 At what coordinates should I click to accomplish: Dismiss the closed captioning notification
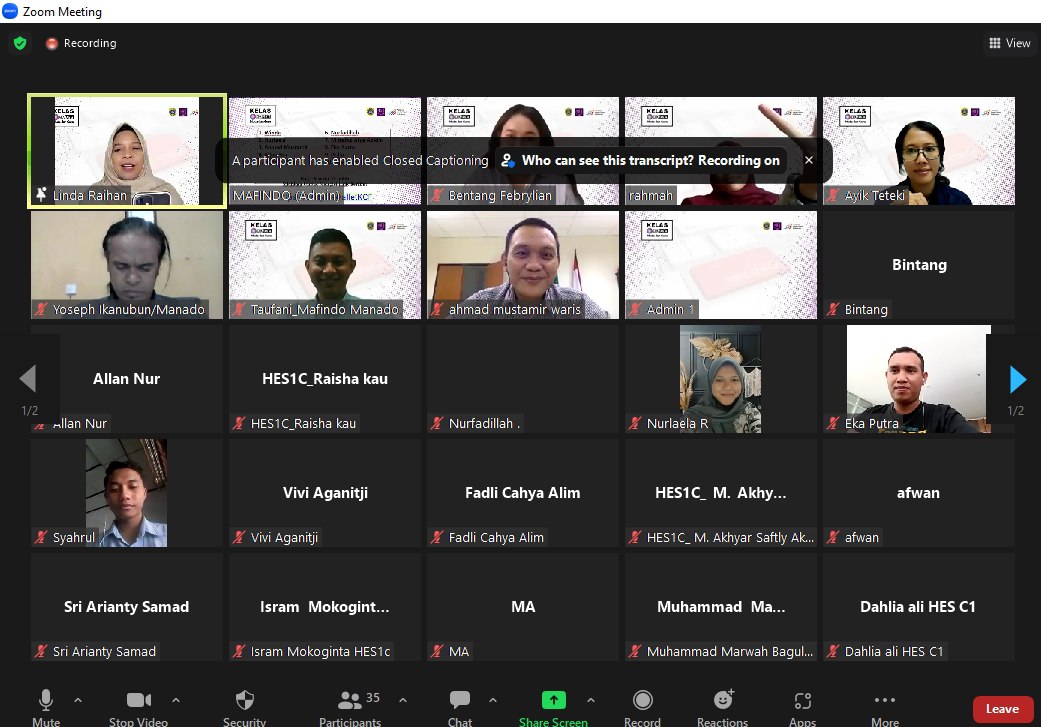point(809,160)
